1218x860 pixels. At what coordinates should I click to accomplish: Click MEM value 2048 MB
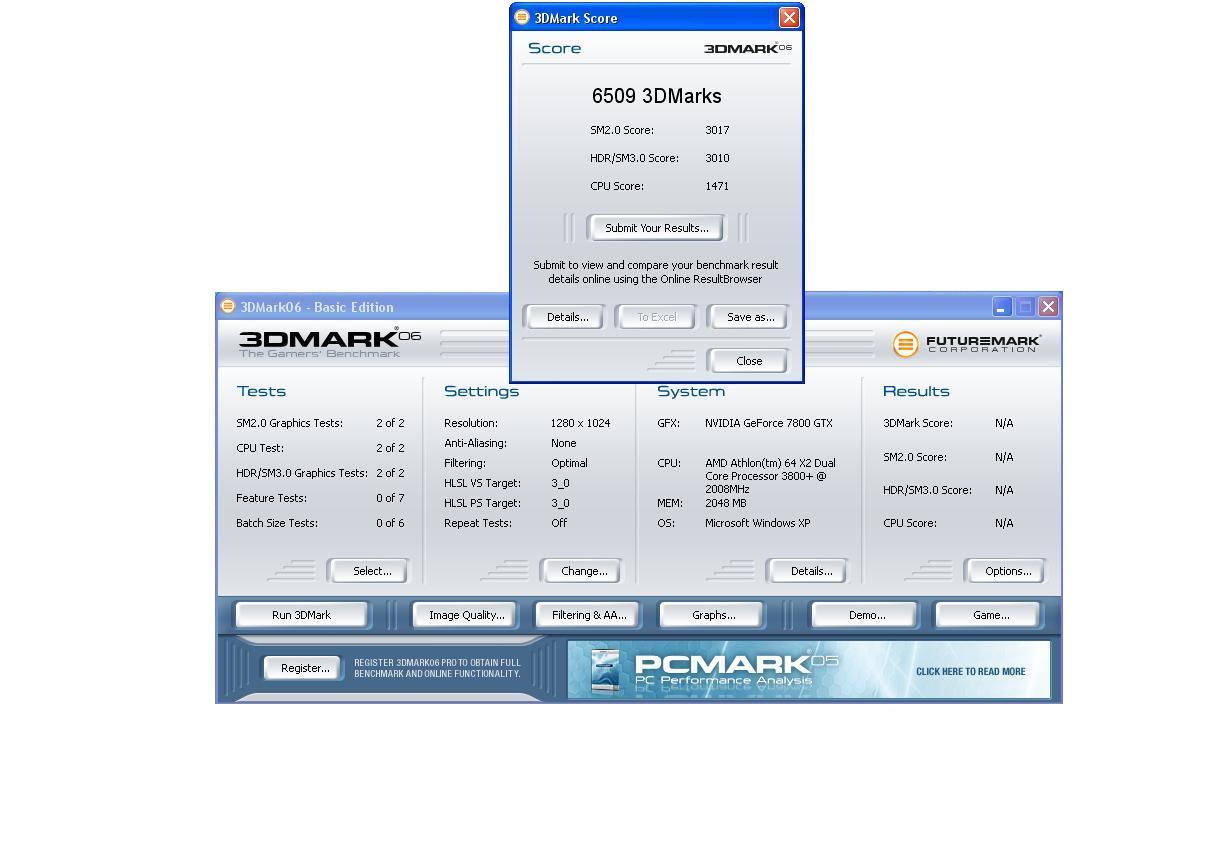tap(726, 503)
